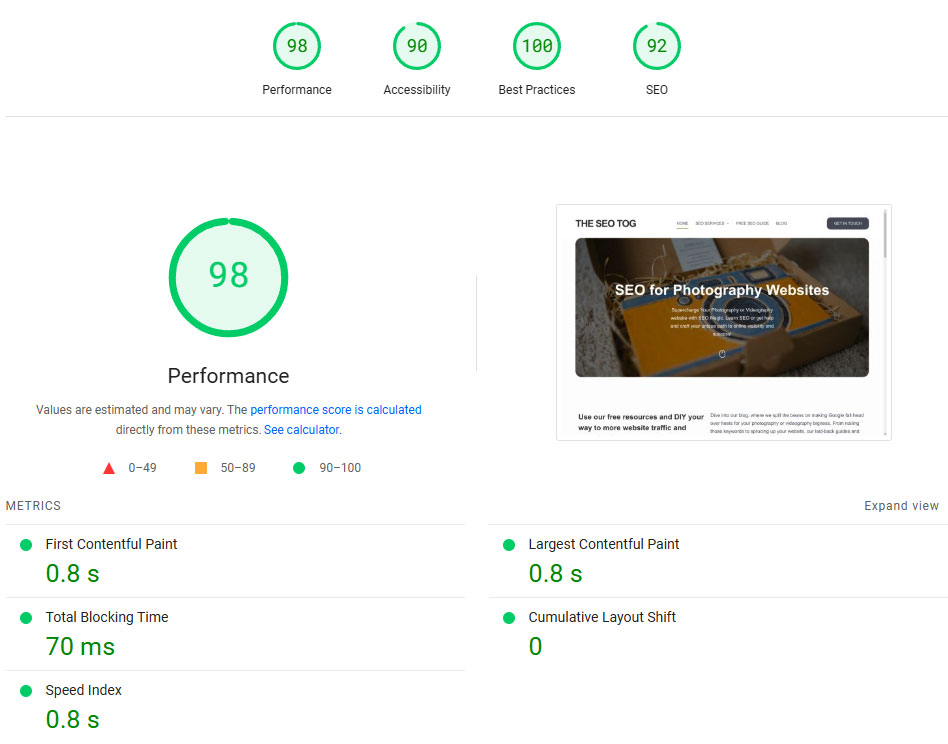Open the performance score is calculated link
948x744 pixels.
(335, 409)
